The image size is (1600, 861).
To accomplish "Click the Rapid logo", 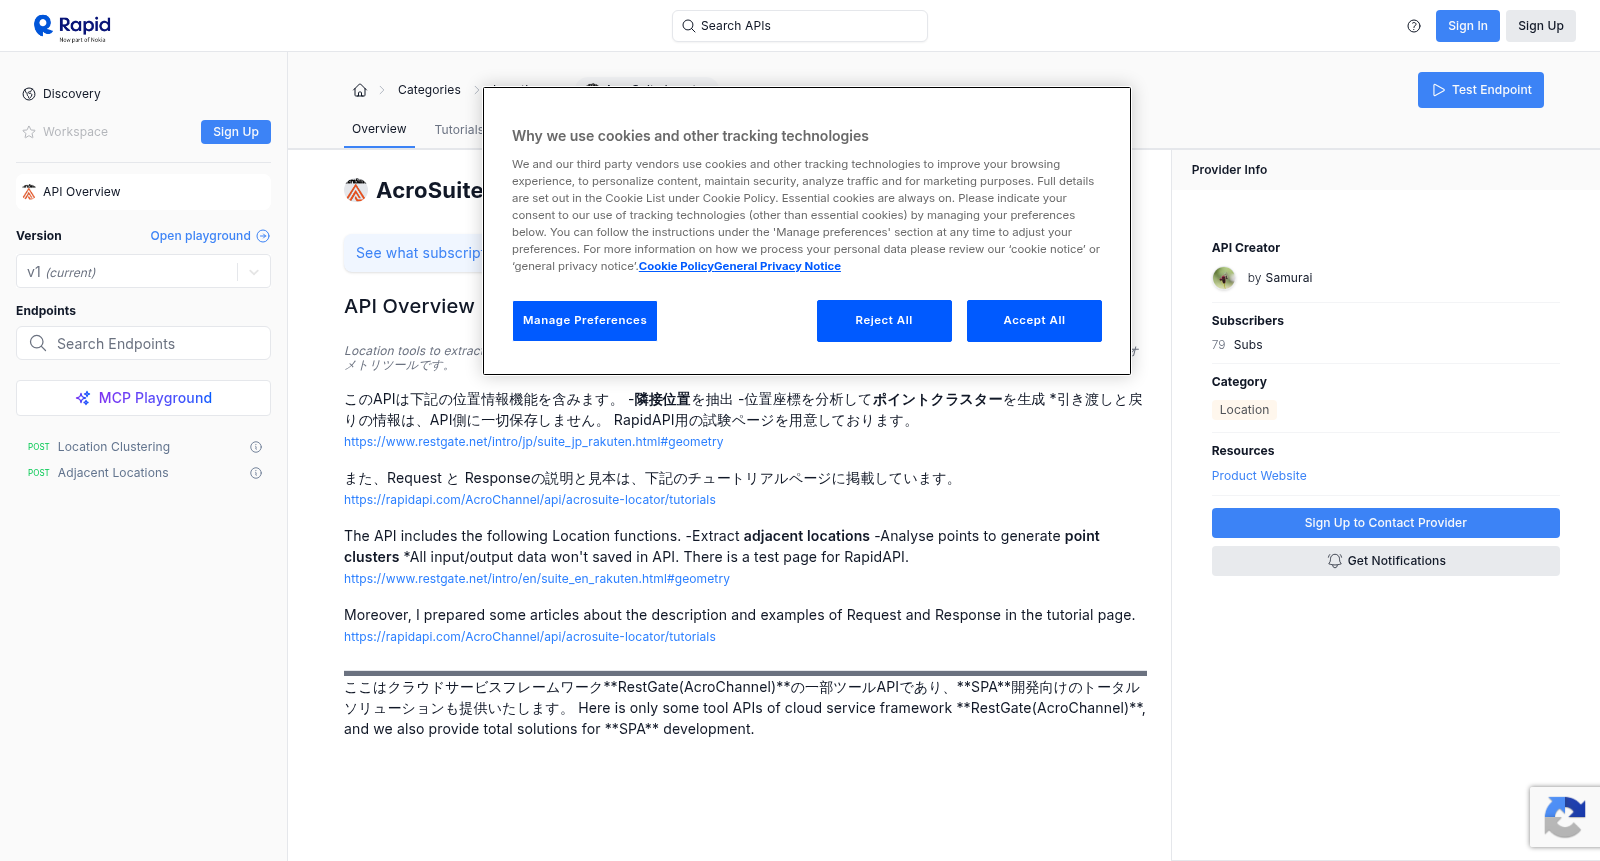I will (72, 27).
